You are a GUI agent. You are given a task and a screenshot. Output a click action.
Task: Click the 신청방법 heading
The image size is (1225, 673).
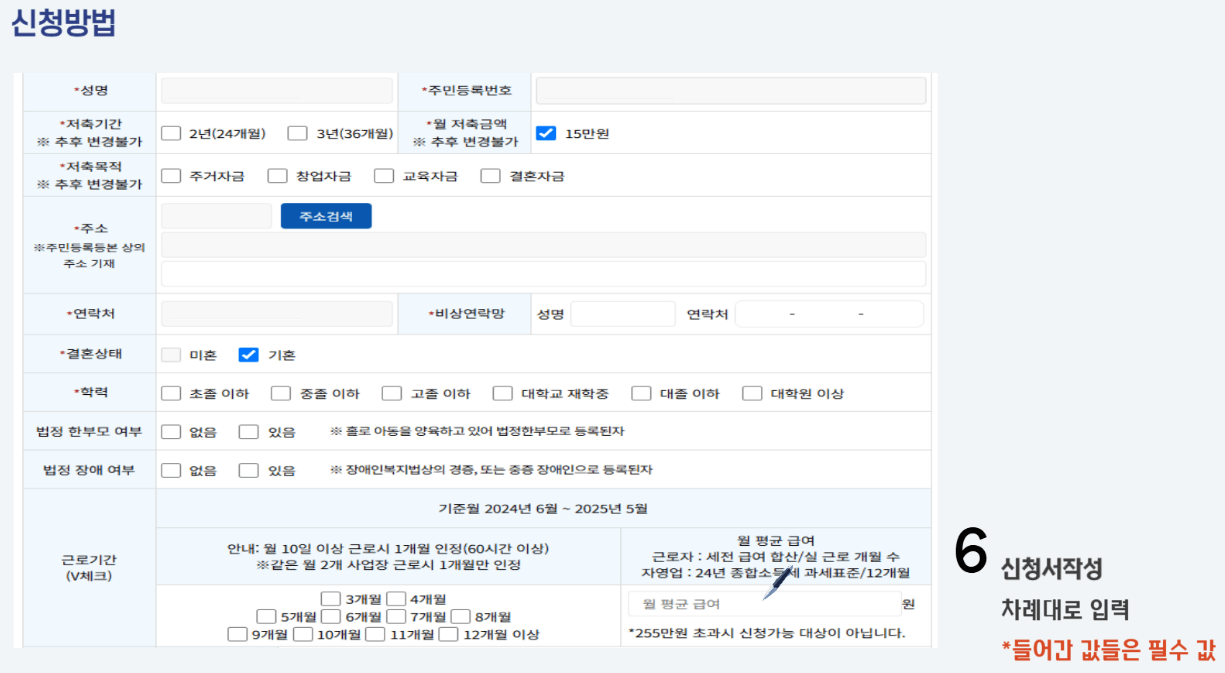[64, 24]
